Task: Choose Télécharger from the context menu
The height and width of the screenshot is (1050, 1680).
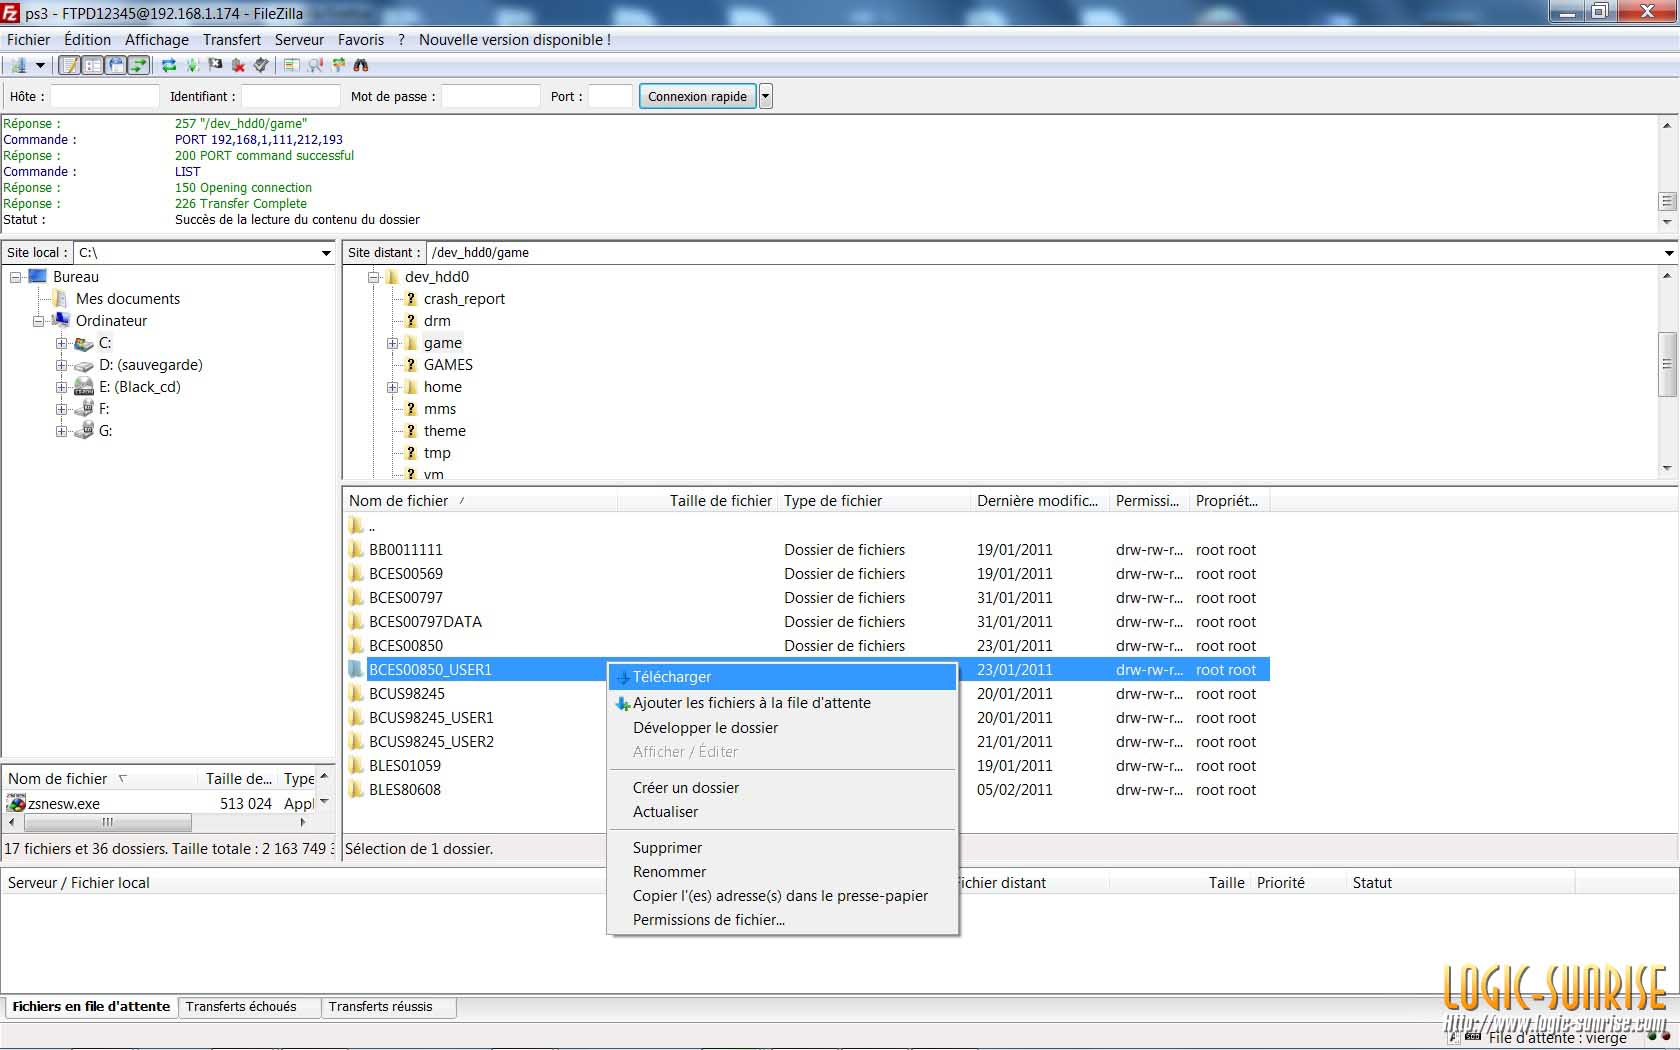Action: pos(672,677)
